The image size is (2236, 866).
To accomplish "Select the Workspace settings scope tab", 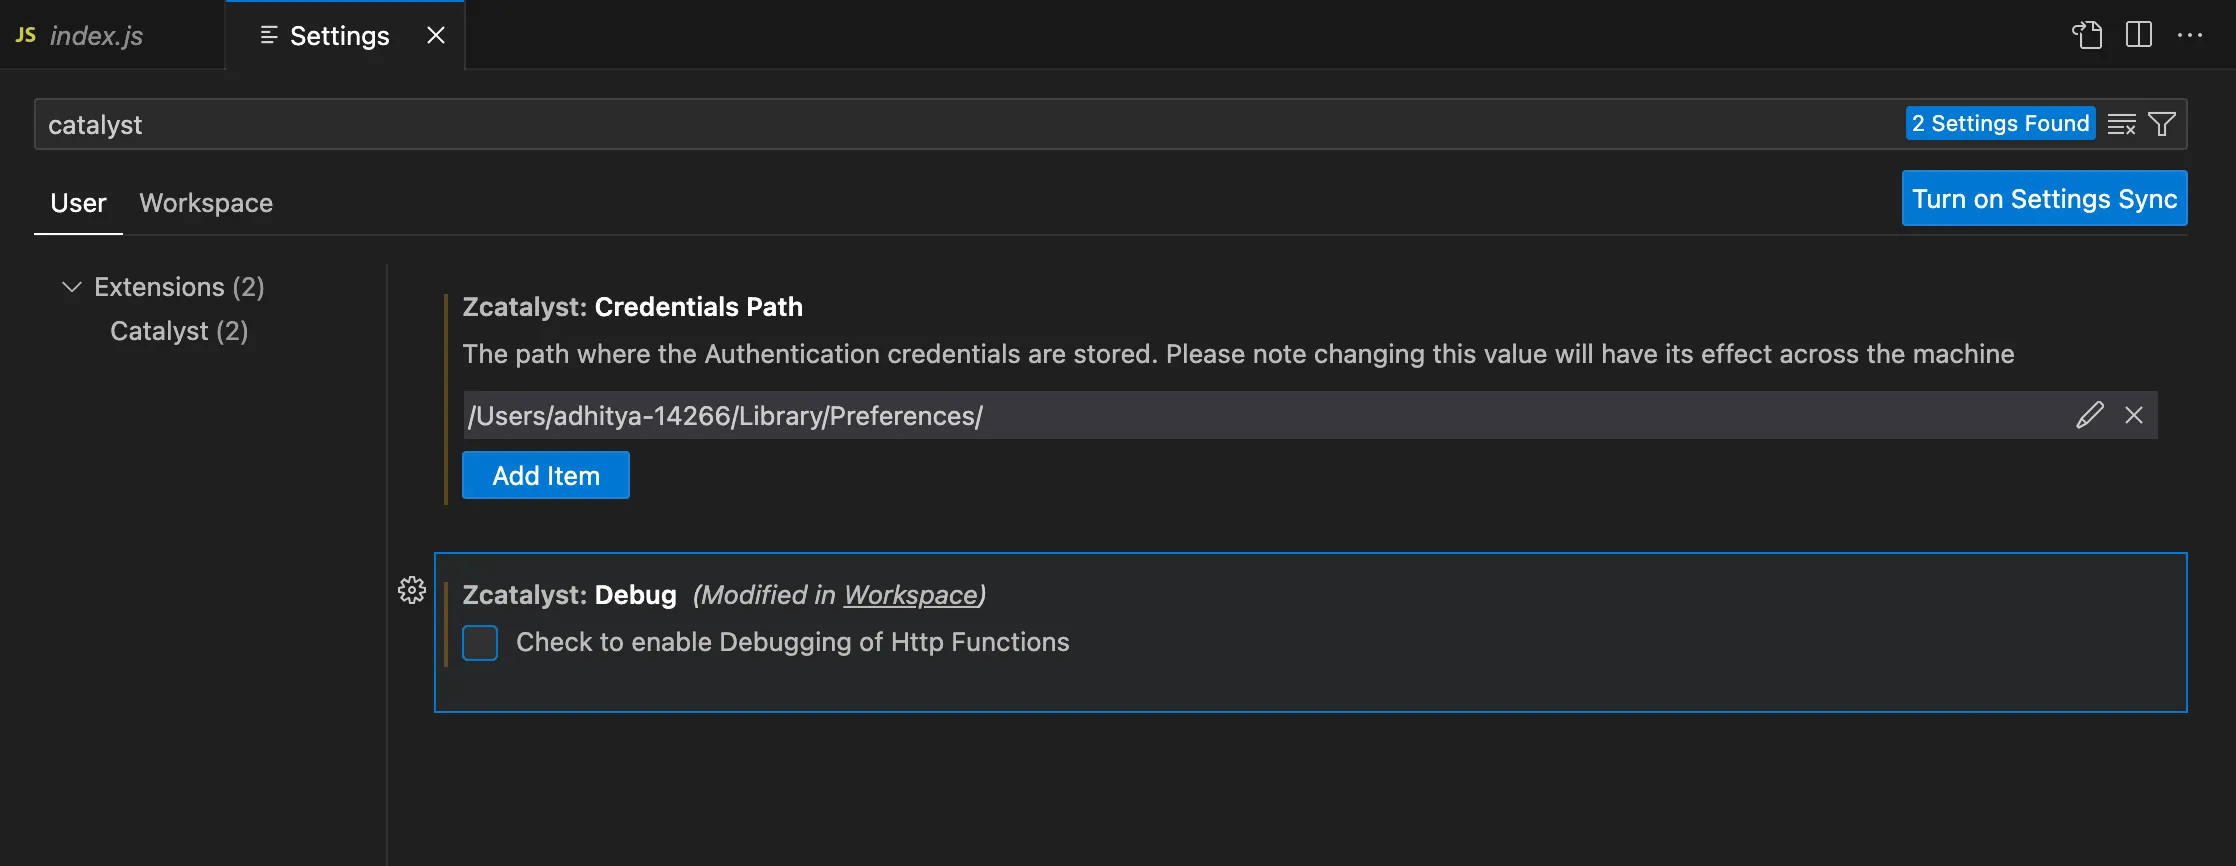I will coord(206,203).
